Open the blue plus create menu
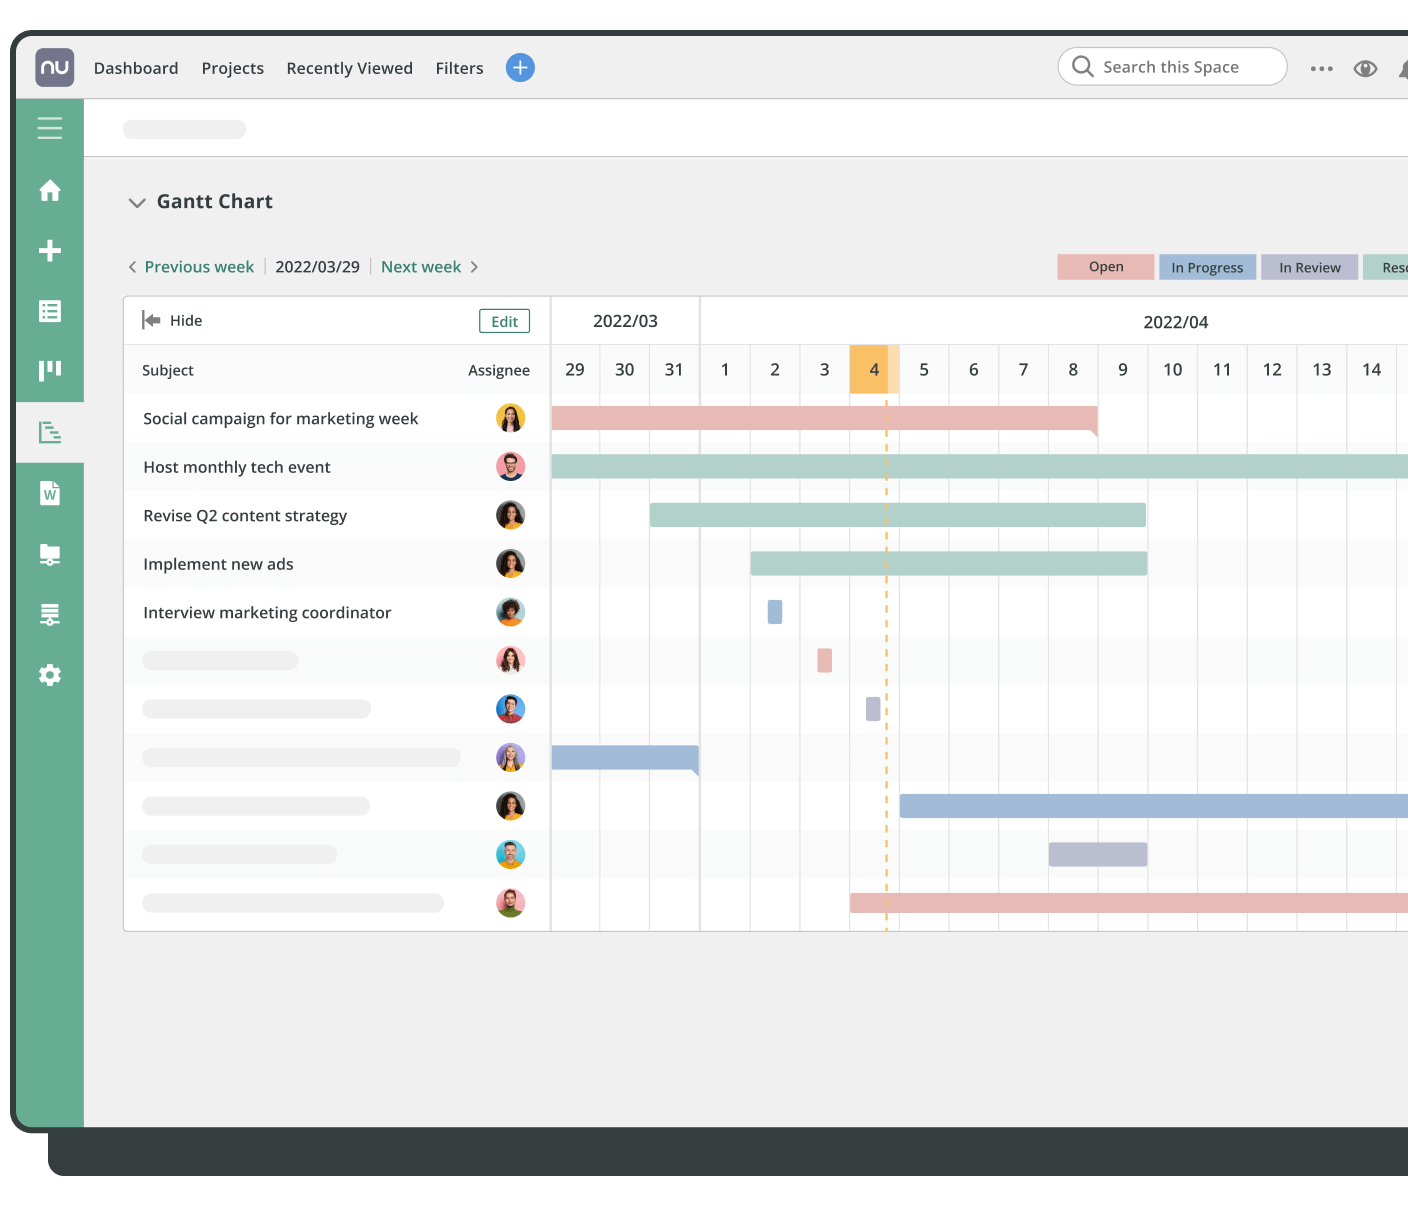The width and height of the screenshot is (1408, 1232). click(x=520, y=67)
